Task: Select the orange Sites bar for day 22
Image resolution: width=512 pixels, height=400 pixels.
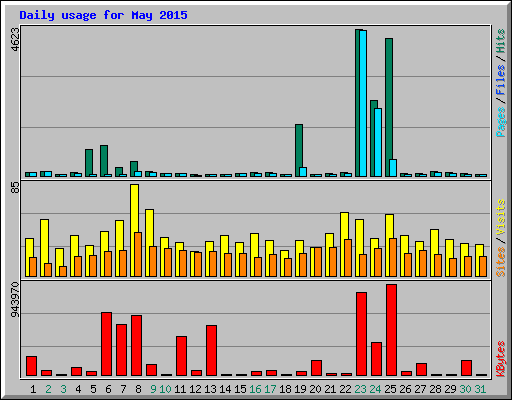Action: pyautogui.click(x=348, y=258)
